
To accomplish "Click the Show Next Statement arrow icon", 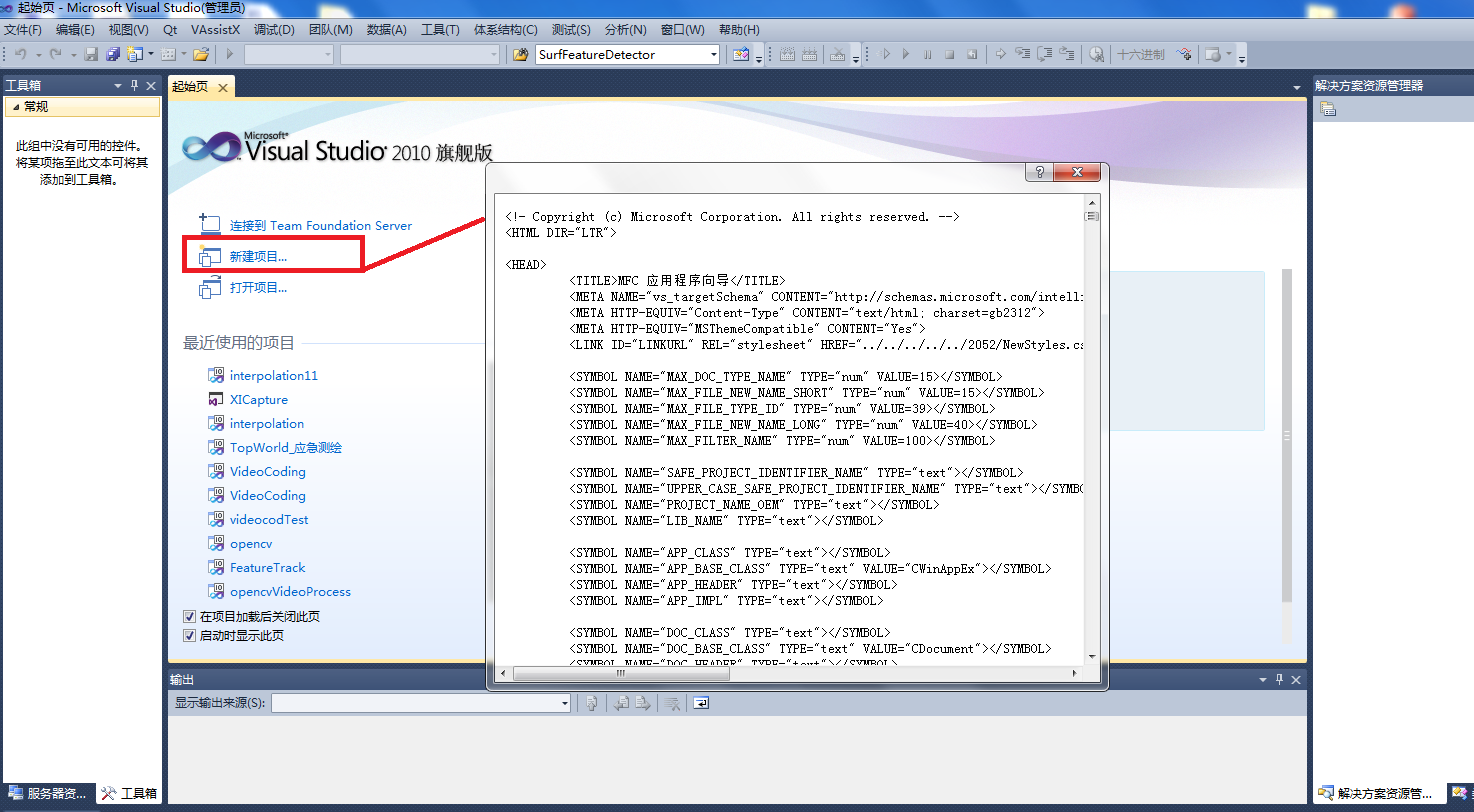I will pos(1001,54).
